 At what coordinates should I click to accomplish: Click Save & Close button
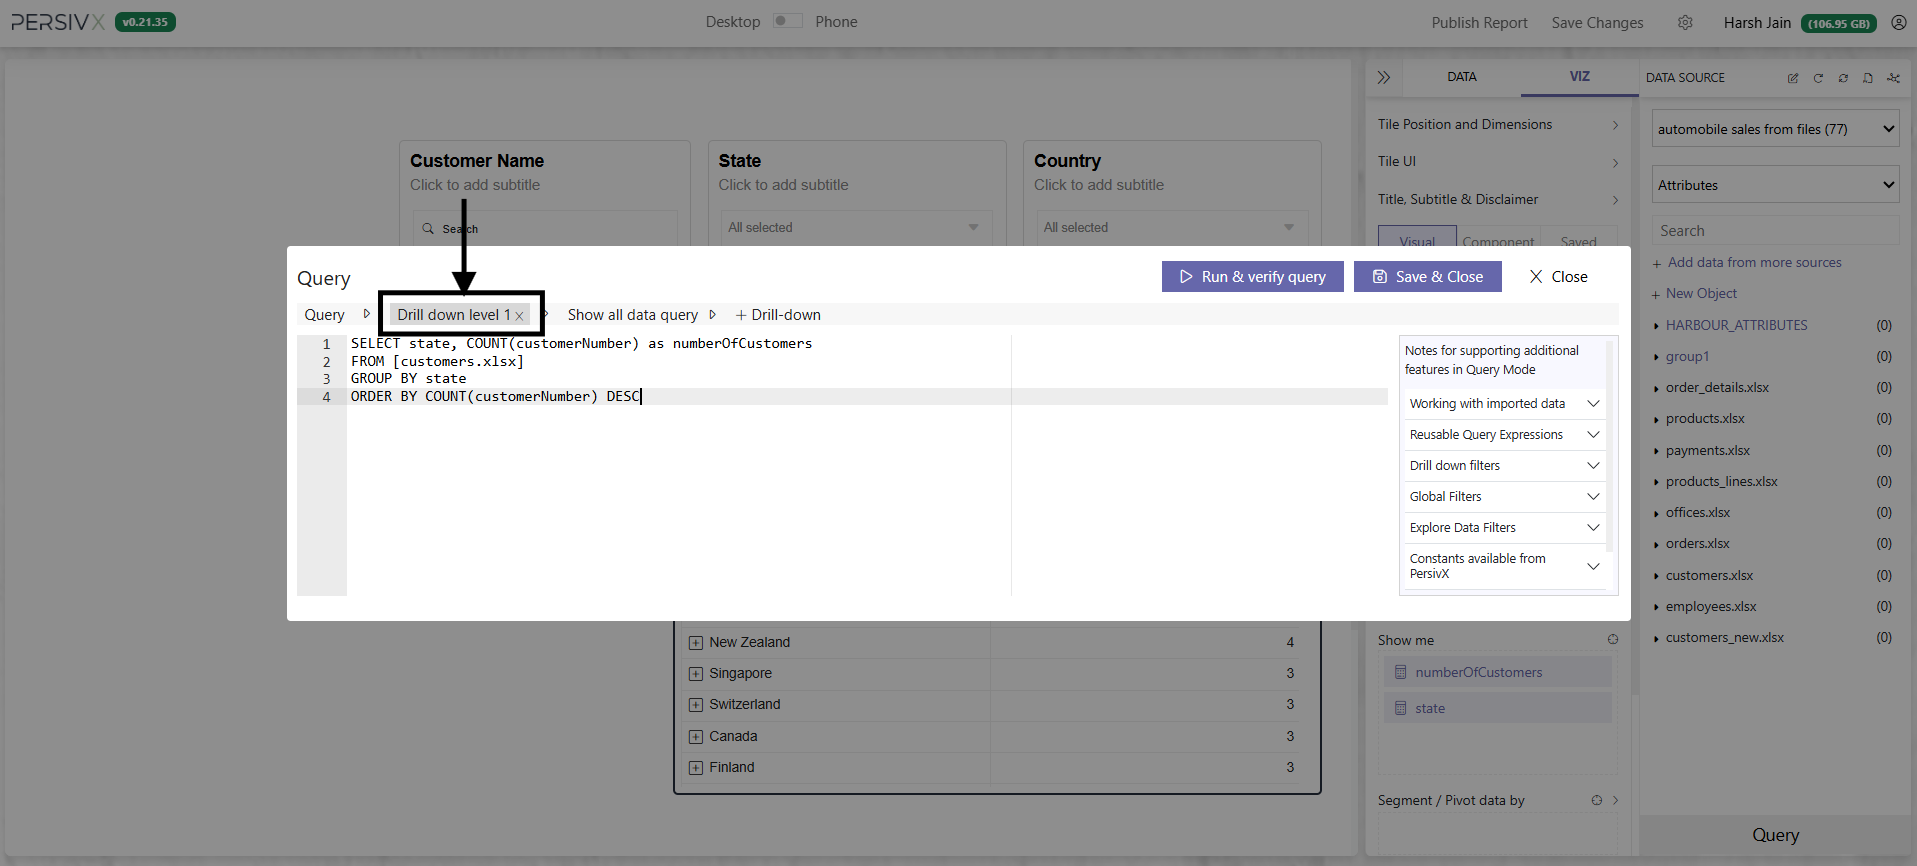click(x=1427, y=277)
